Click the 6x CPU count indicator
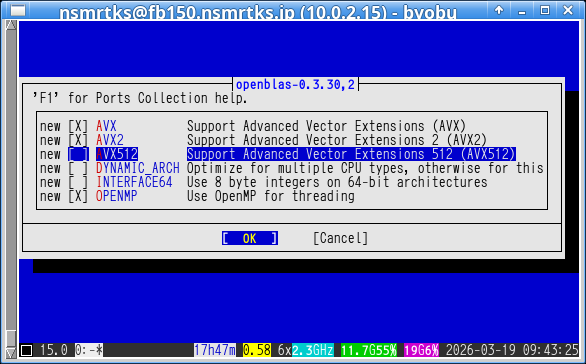586x364 pixels. pyautogui.click(x=284, y=350)
